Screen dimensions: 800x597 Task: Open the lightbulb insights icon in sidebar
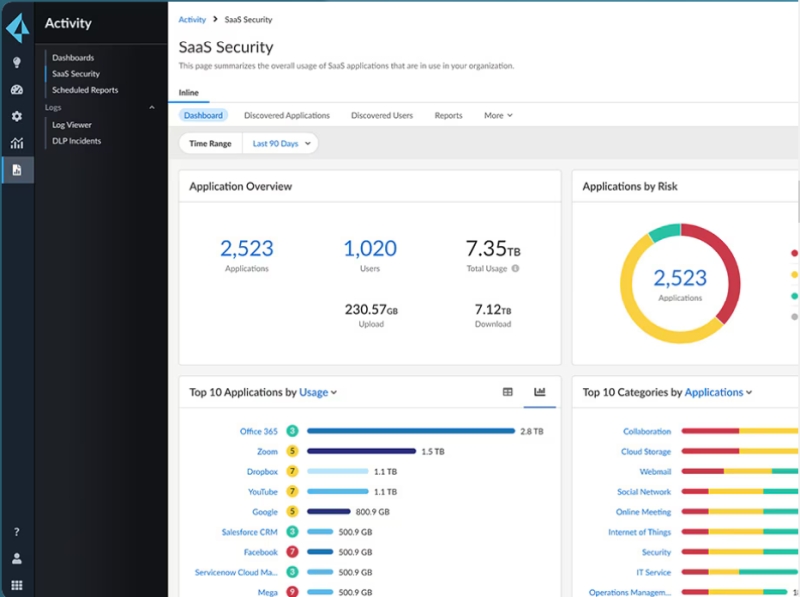(x=17, y=62)
